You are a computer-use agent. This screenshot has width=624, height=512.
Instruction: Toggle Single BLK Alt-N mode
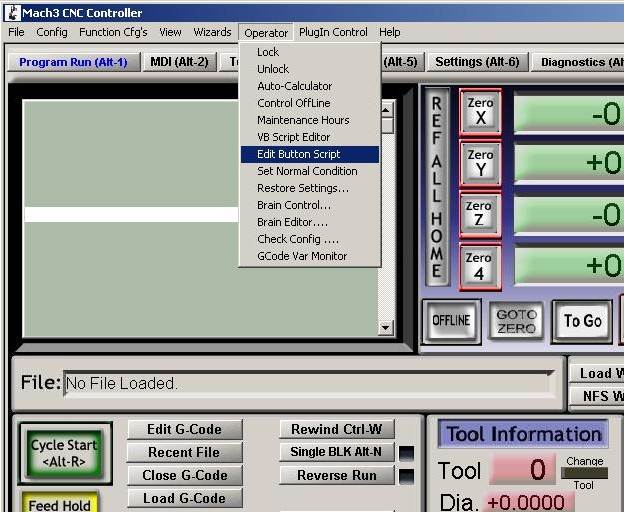coord(336,452)
